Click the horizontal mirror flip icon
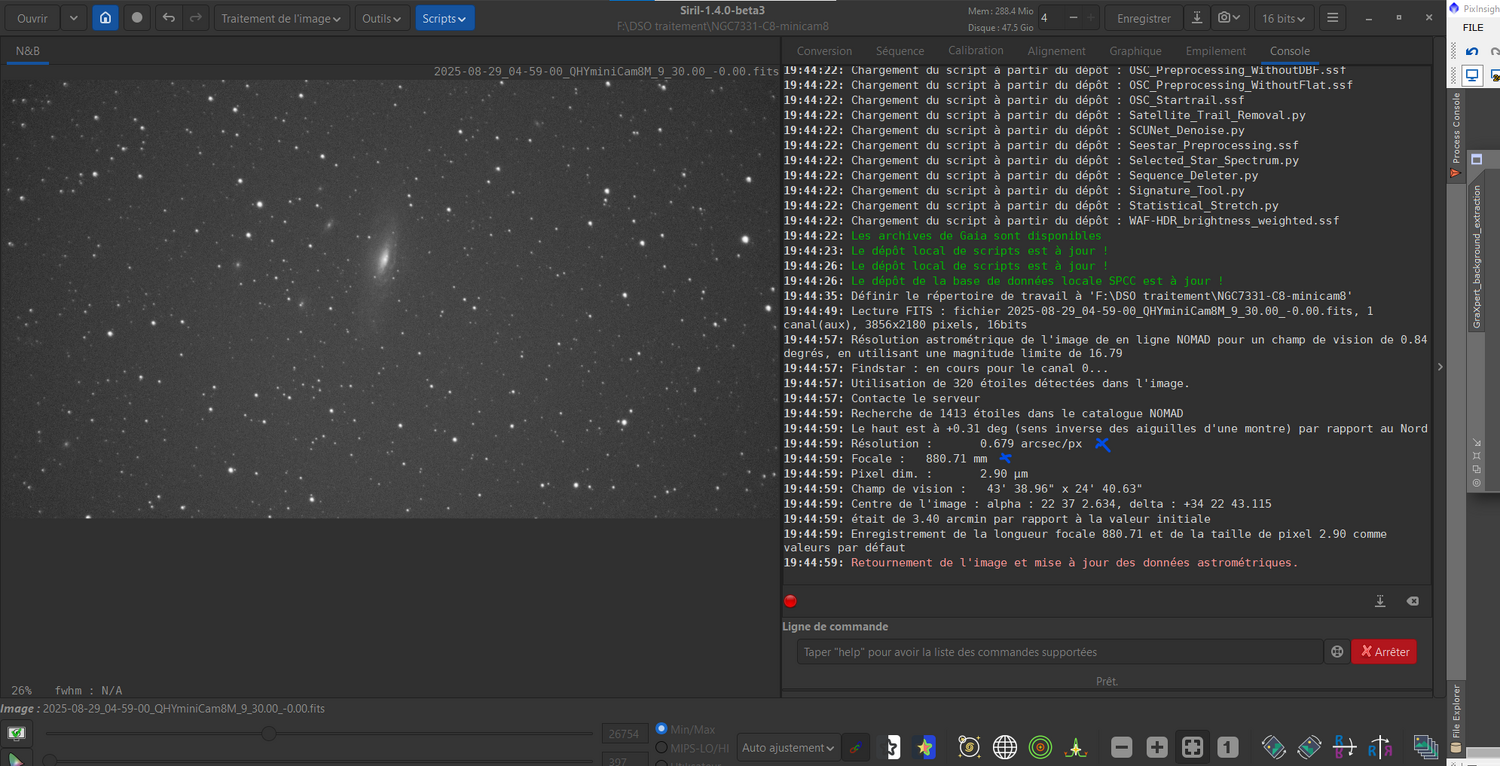The width and height of the screenshot is (1500, 766). point(1344,747)
